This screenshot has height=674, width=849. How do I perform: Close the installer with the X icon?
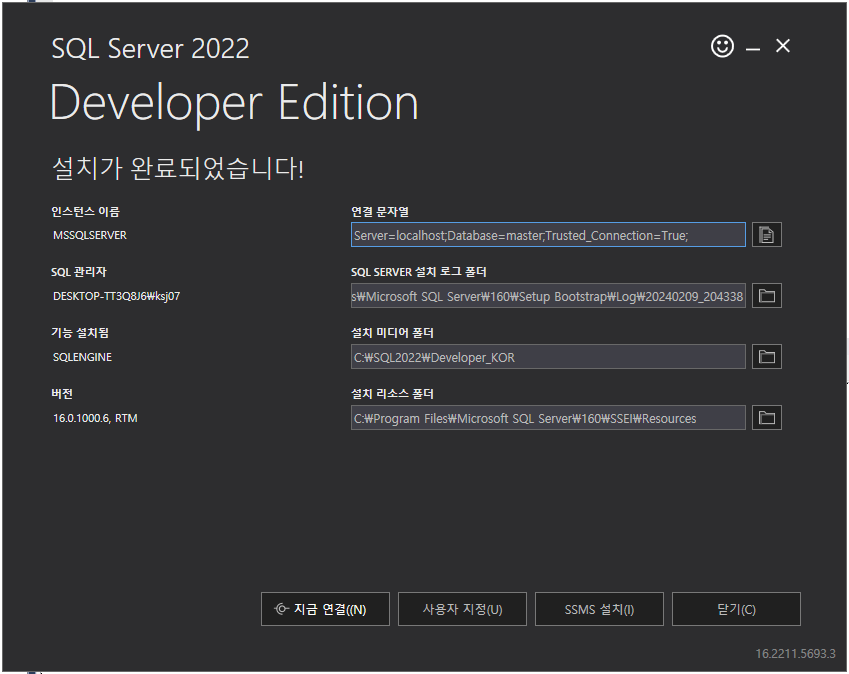pyautogui.click(x=782, y=46)
